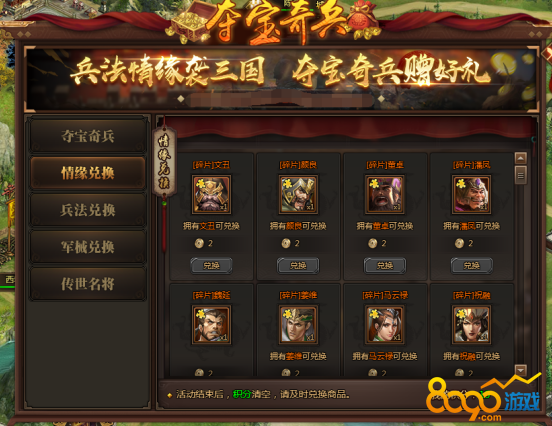Select the 祝融 fragment portrait icon
The width and height of the screenshot is (552, 426).
[471, 325]
